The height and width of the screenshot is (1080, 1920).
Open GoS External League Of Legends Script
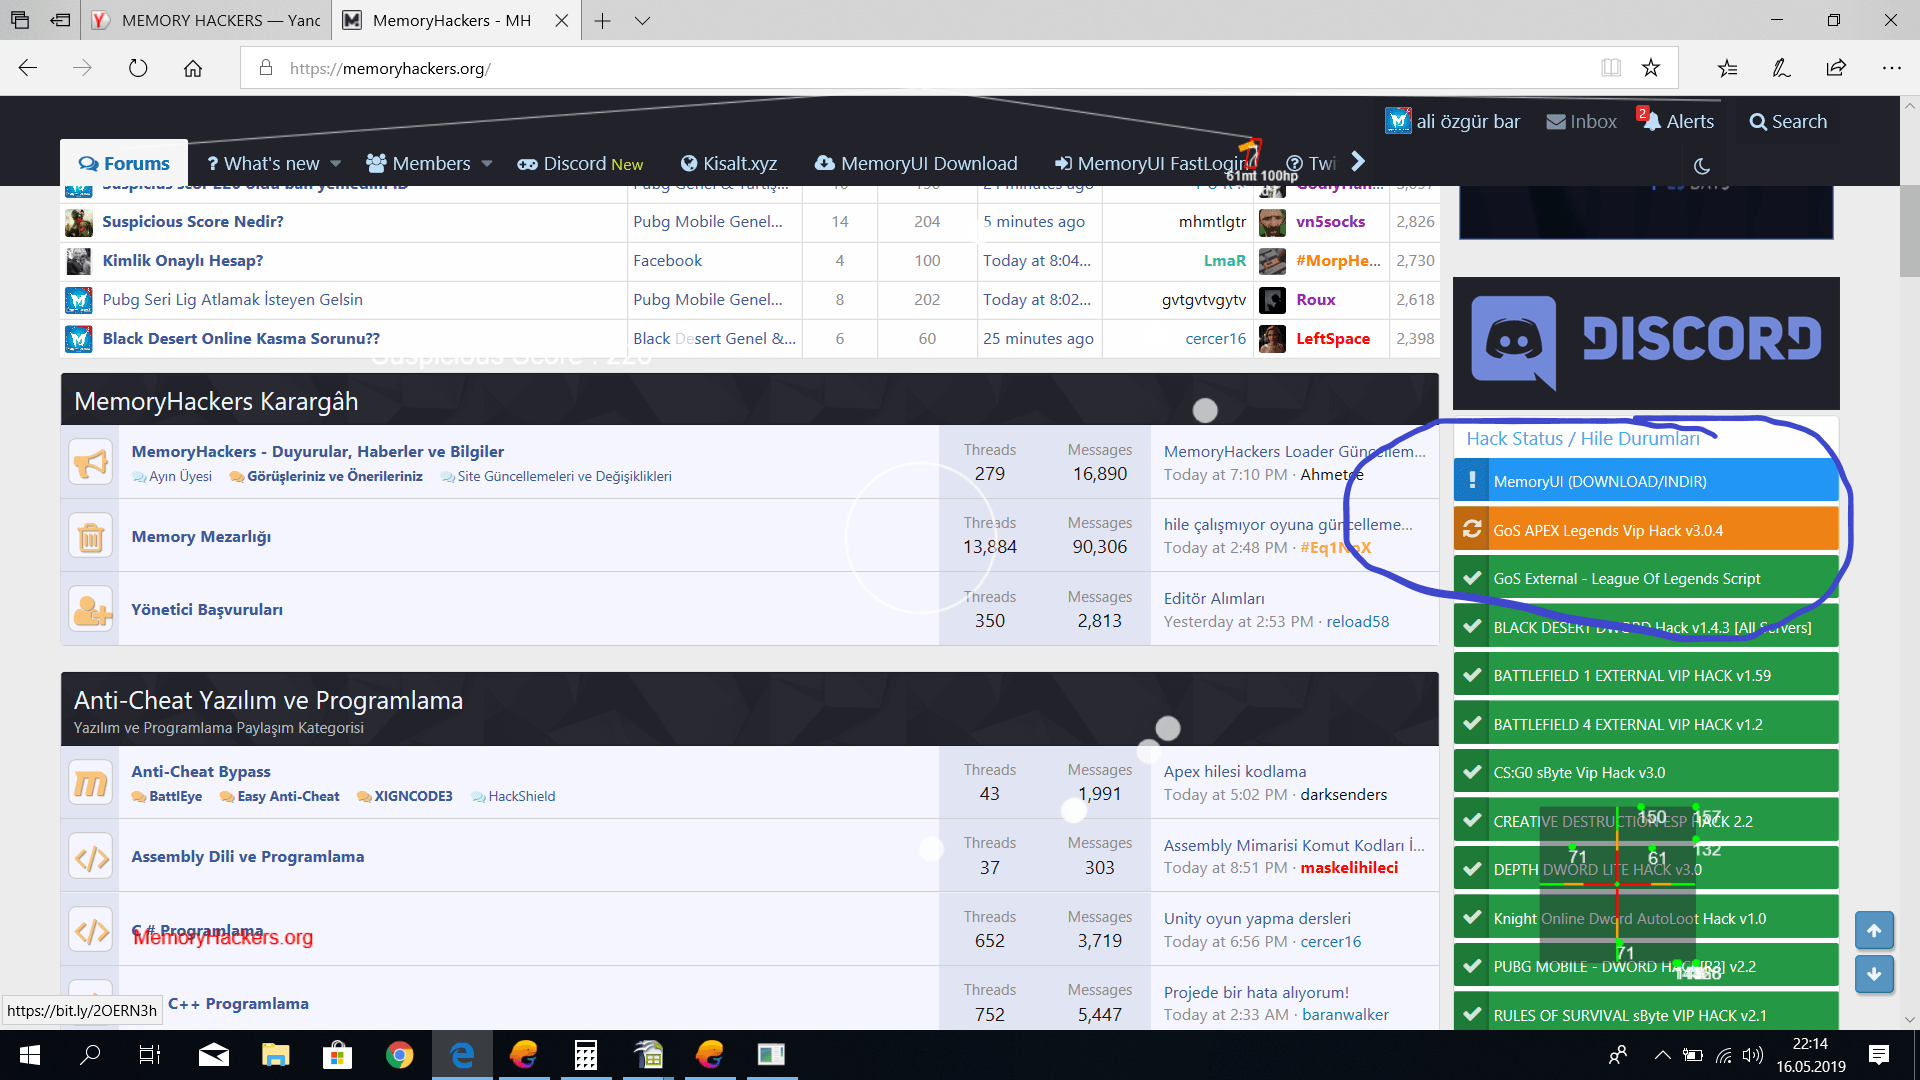pos(1646,579)
